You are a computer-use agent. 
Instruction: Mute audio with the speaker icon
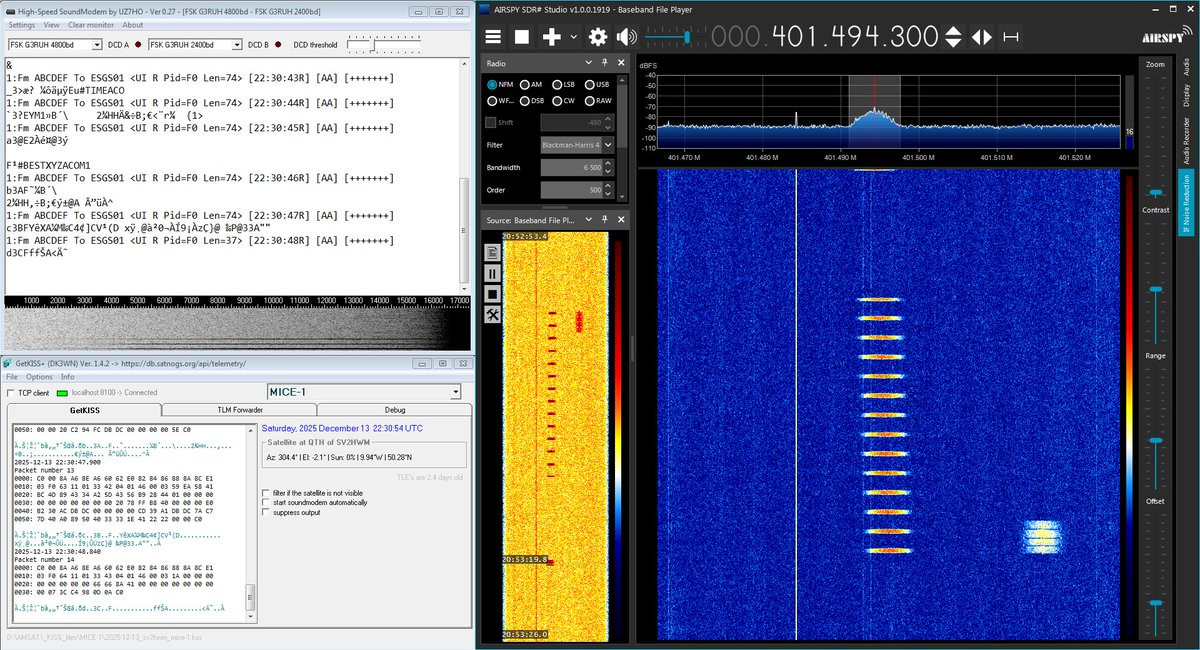point(627,37)
